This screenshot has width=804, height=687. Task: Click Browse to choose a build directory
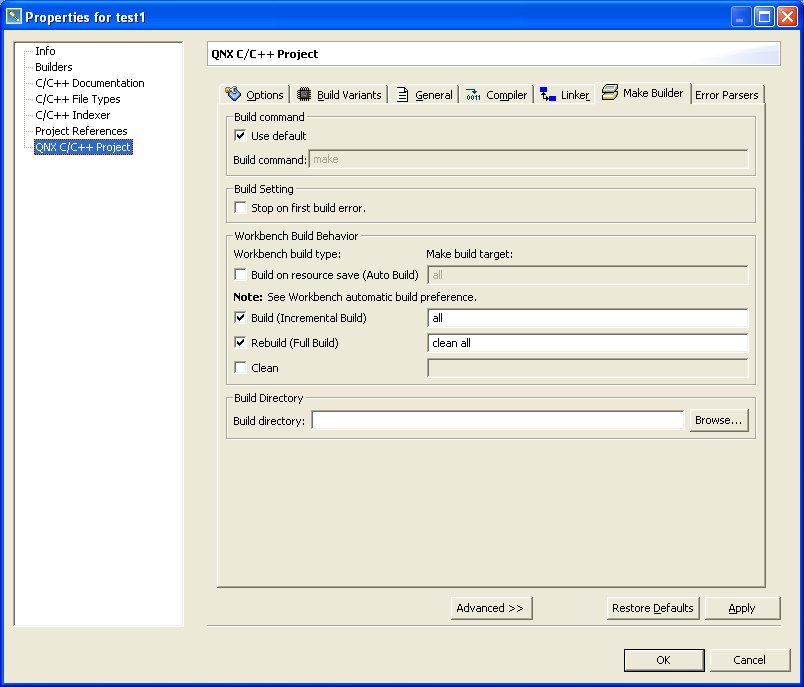coord(718,420)
